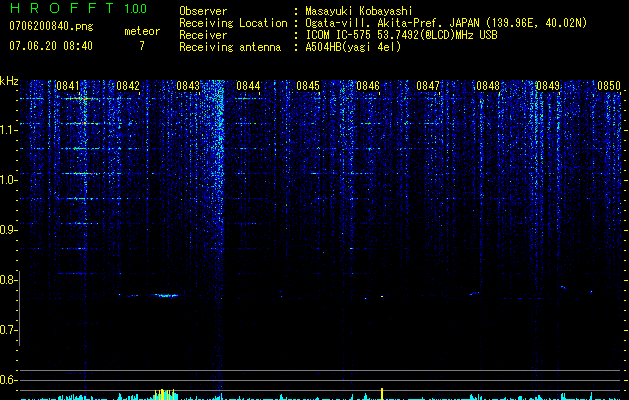Click the A504HB(yagi 4el) antenna text
The height and width of the screenshot is (400, 629).
pyautogui.click(x=353, y=47)
